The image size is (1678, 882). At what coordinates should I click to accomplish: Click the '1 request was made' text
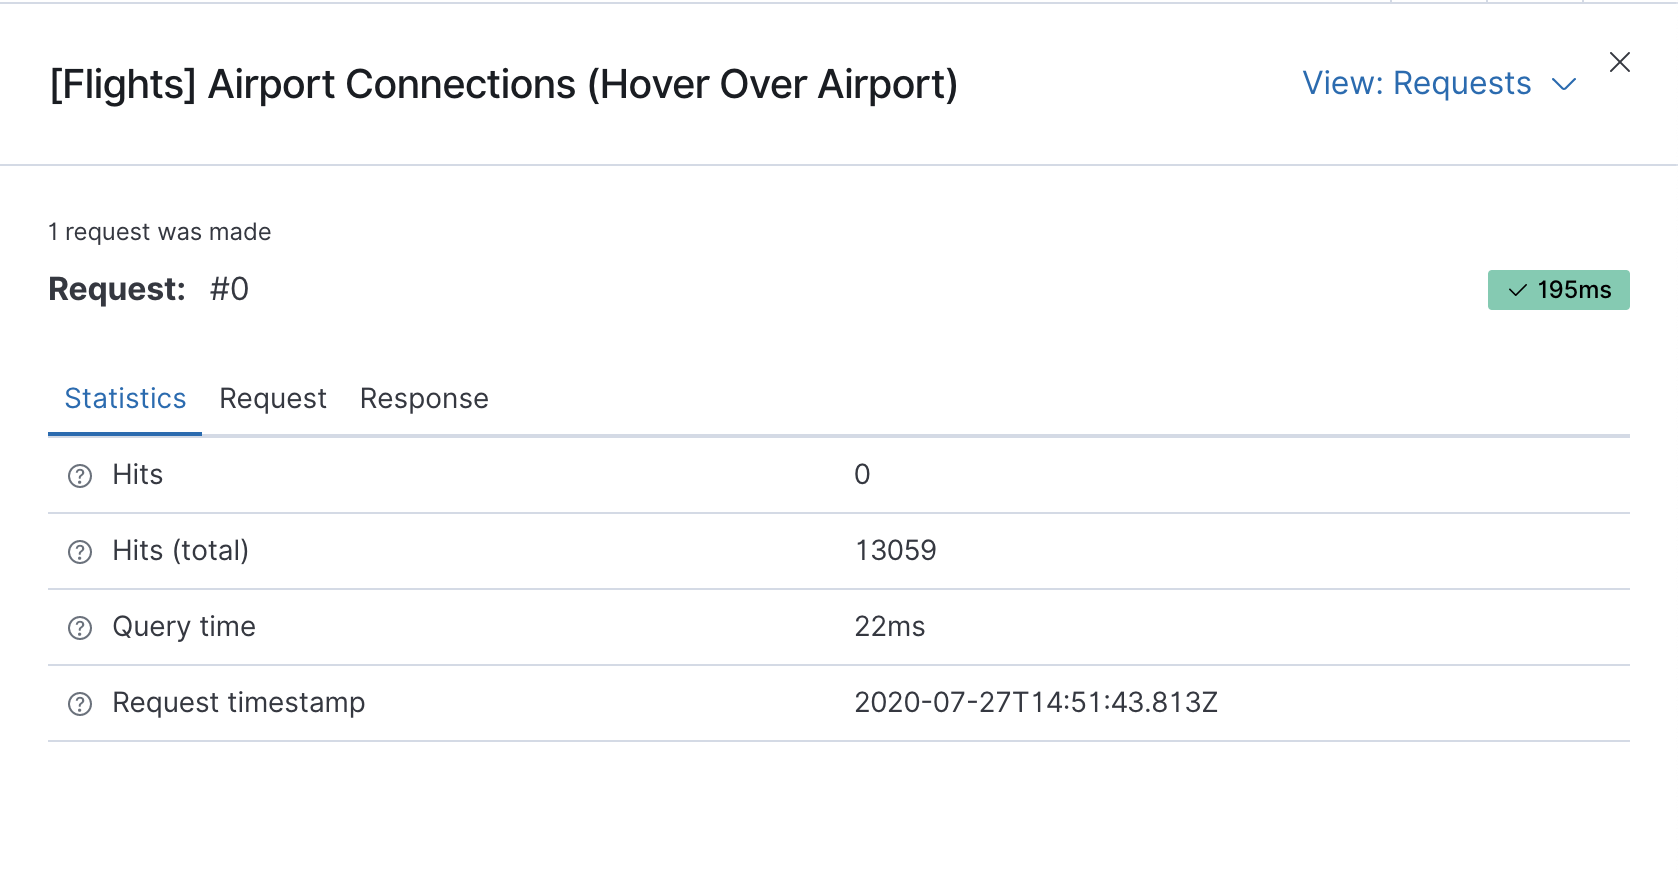pyautogui.click(x=160, y=232)
